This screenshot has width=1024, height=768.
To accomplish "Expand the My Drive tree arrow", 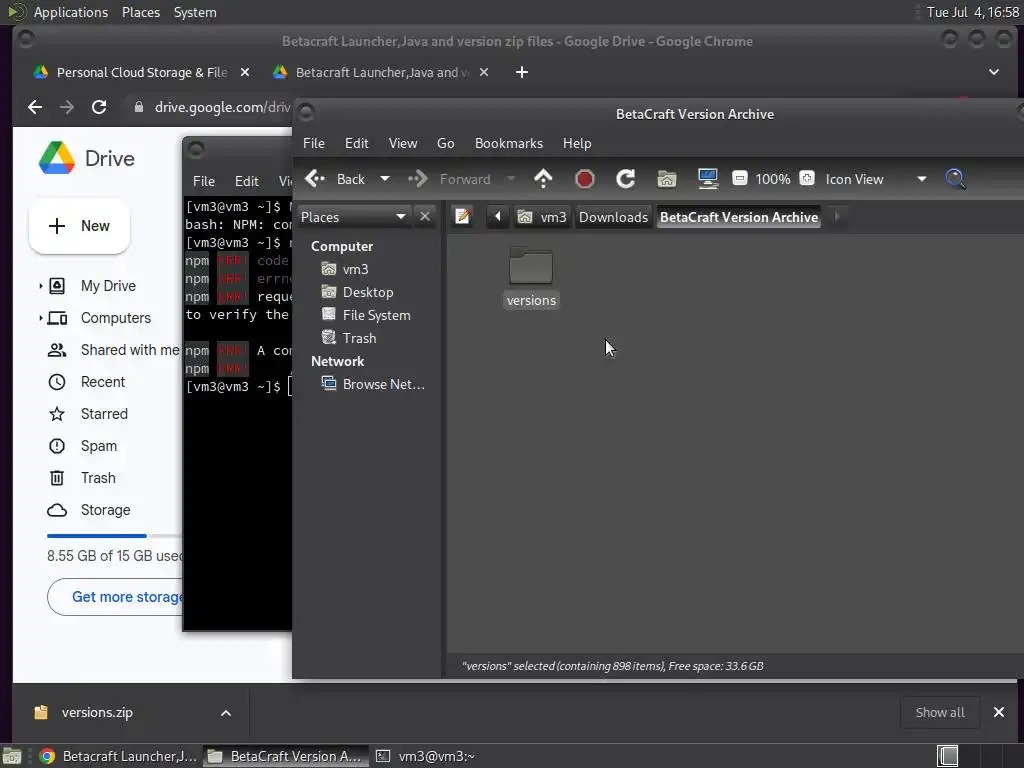I will (x=40, y=285).
